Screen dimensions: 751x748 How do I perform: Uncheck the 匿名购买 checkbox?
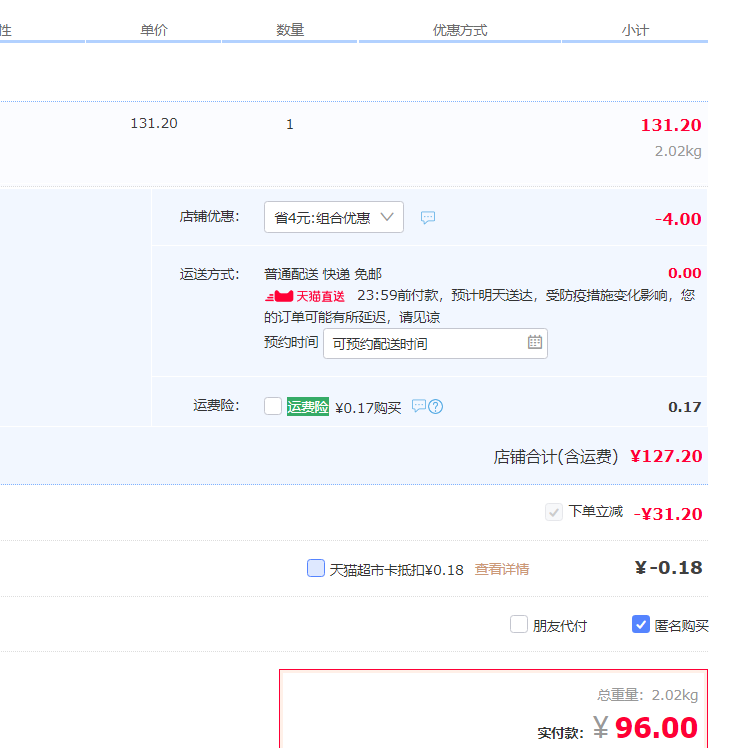coord(641,625)
